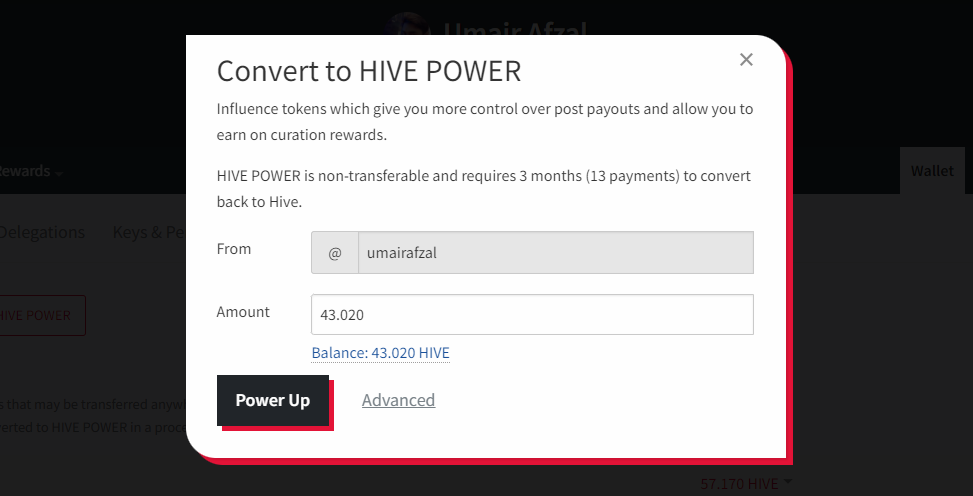Open the Keys & Permissions tab behind the dialog

pos(149,232)
